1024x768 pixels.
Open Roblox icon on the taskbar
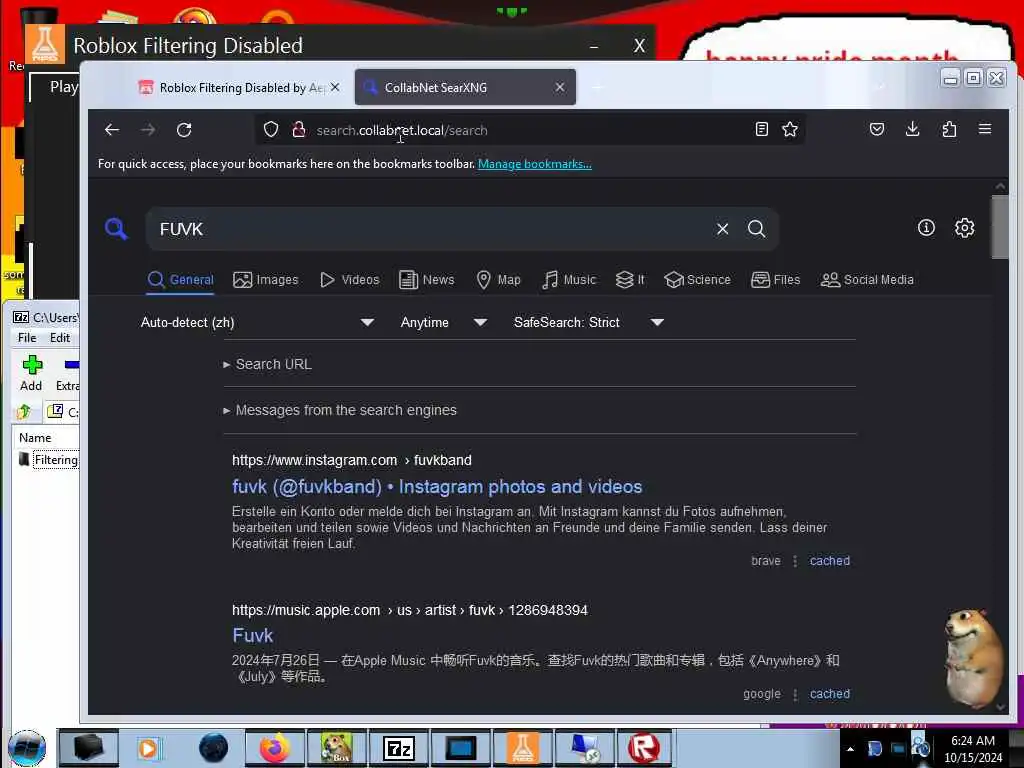(644, 748)
